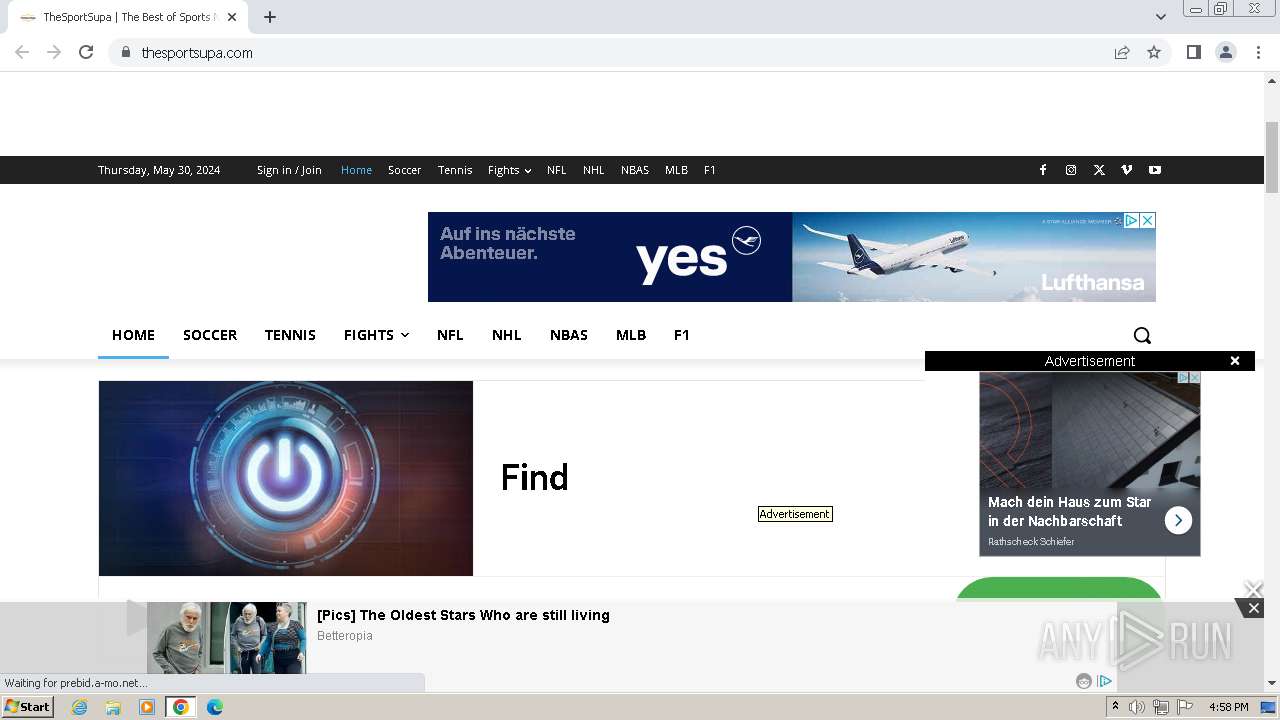Open Microsoft Edge from taskbar

pyautogui.click(x=215, y=707)
